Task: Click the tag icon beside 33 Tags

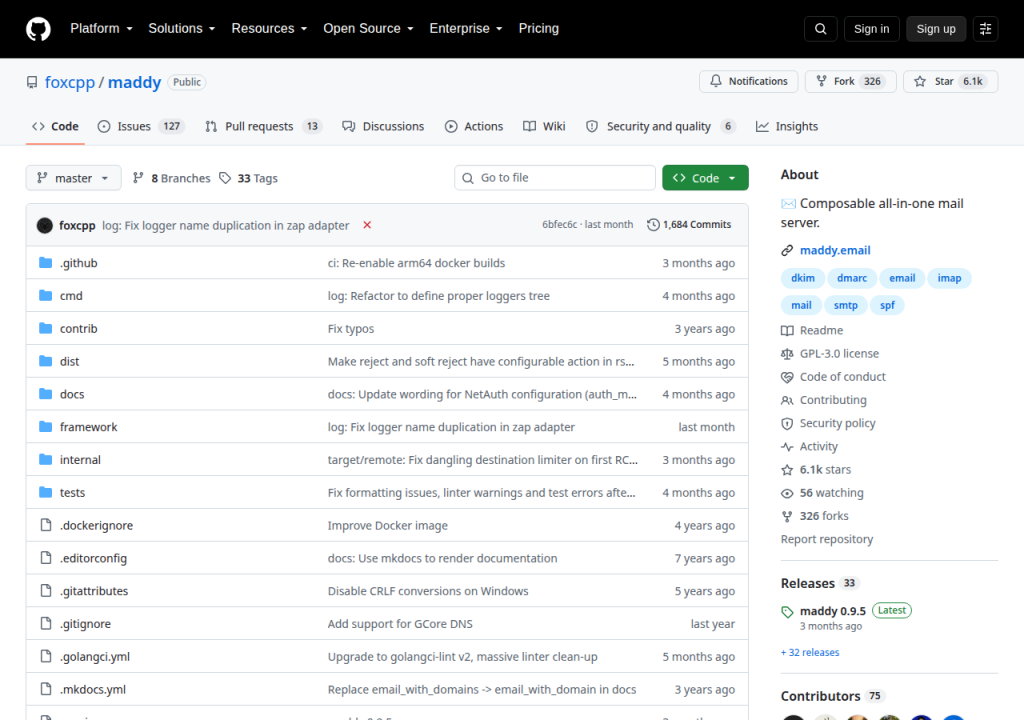Action: (225, 178)
